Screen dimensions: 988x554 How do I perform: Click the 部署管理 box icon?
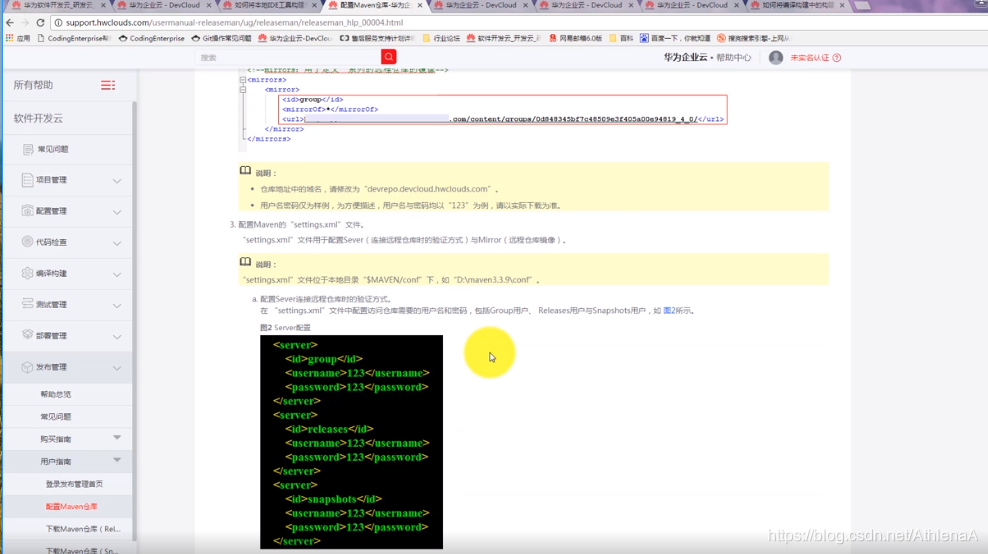27,335
